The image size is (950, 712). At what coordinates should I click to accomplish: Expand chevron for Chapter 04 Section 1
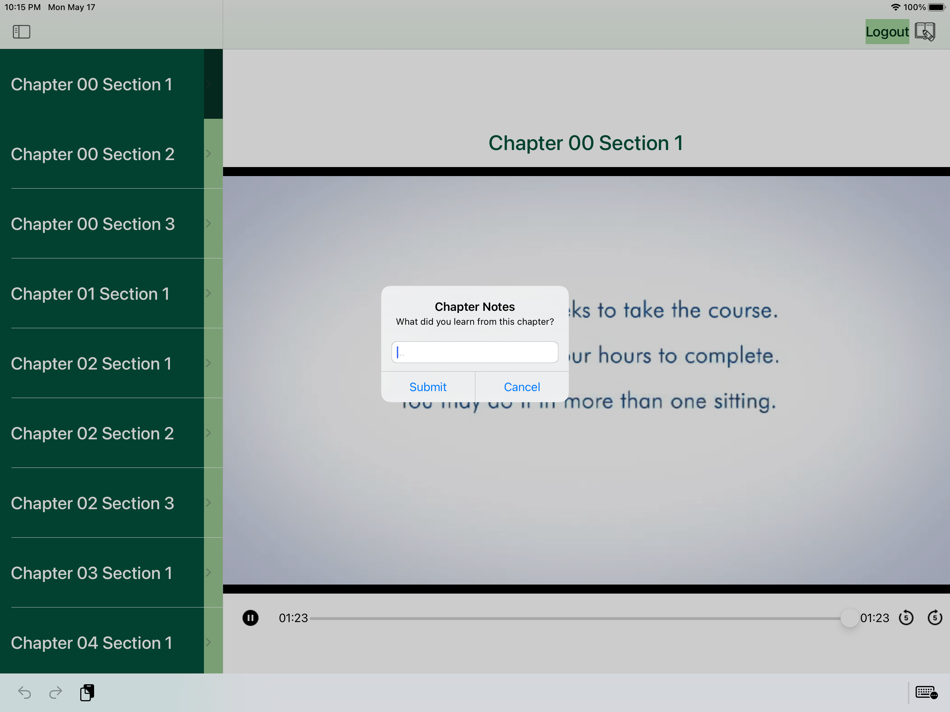[x=208, y=642]
